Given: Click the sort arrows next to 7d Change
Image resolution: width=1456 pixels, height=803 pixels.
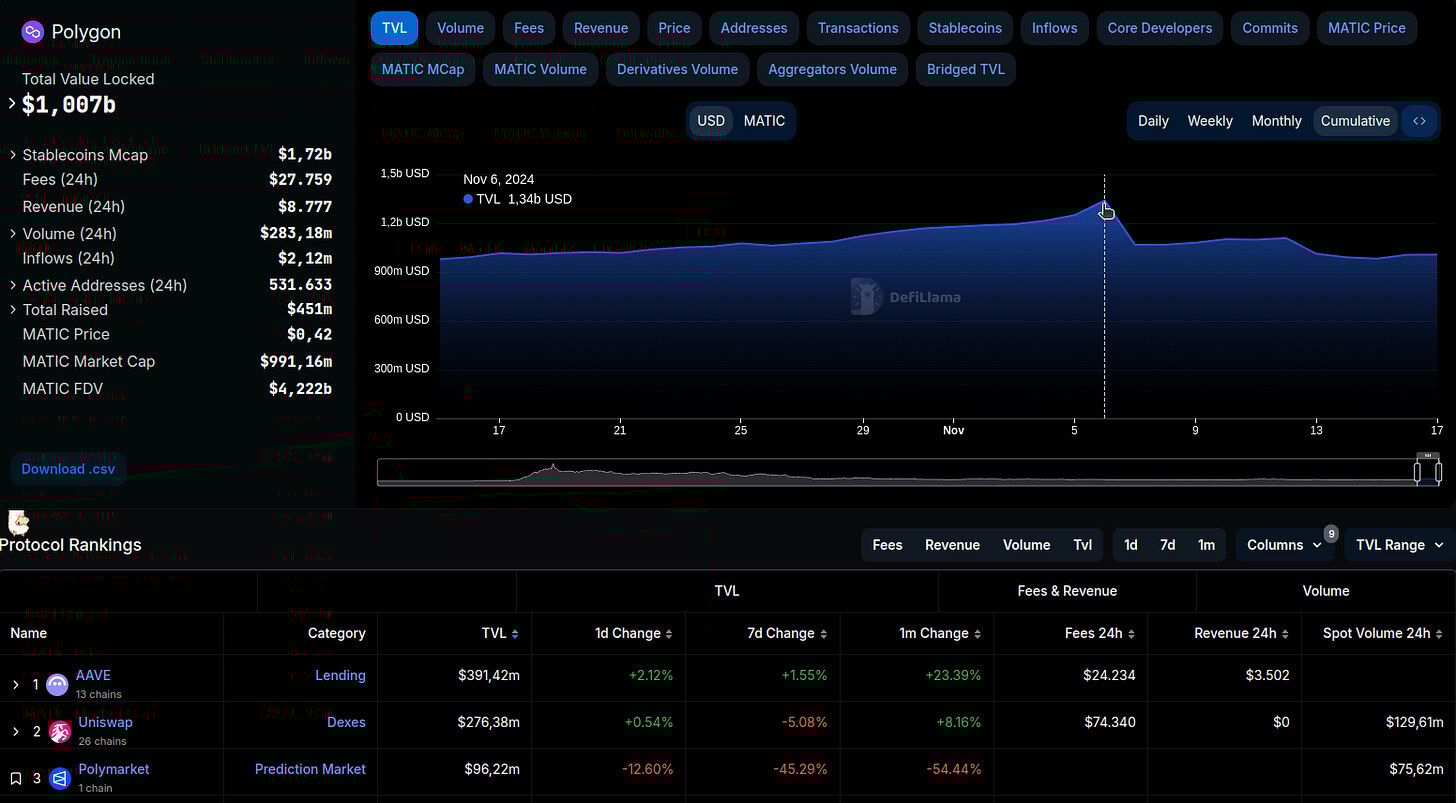Looking at the screenshot, I should point(823,634).
